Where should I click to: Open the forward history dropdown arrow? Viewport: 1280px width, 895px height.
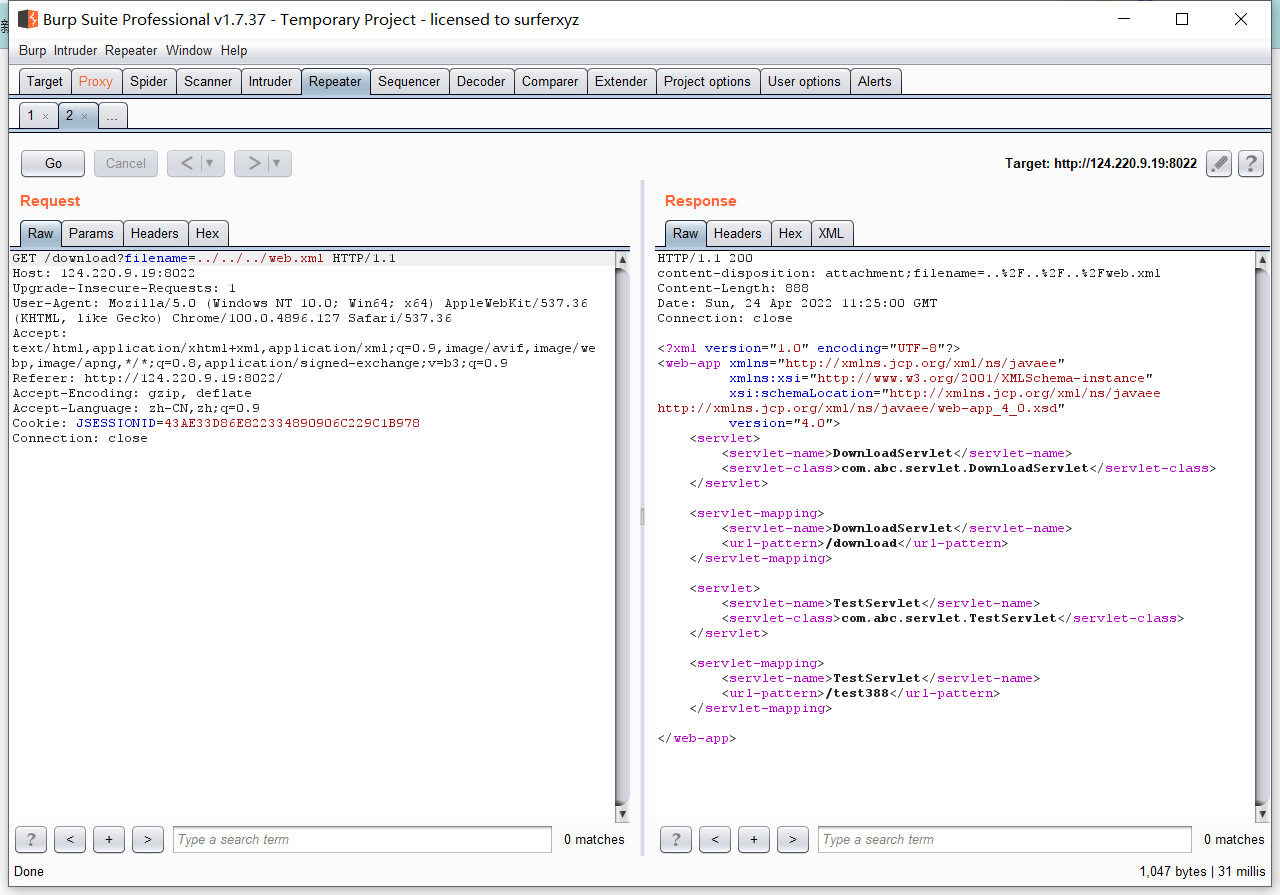click(x=278, y=163)
